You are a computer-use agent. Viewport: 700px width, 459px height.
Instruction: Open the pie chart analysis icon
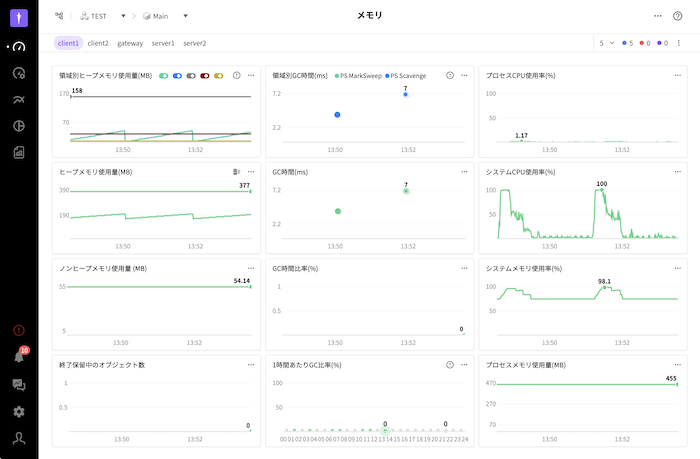click(x=18, y=126)
